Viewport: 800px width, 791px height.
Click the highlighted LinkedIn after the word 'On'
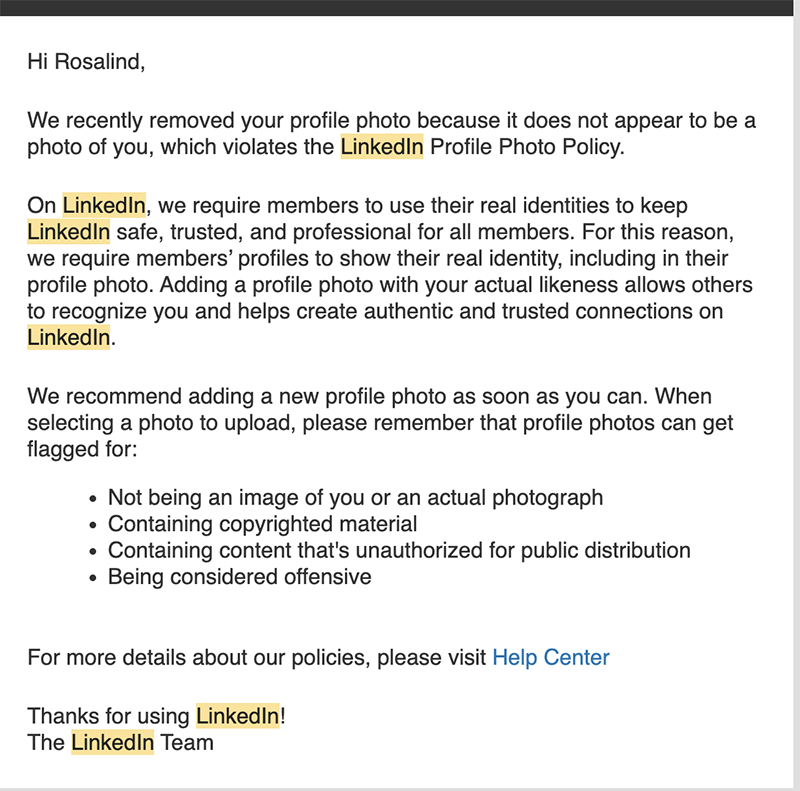point(104,205)
